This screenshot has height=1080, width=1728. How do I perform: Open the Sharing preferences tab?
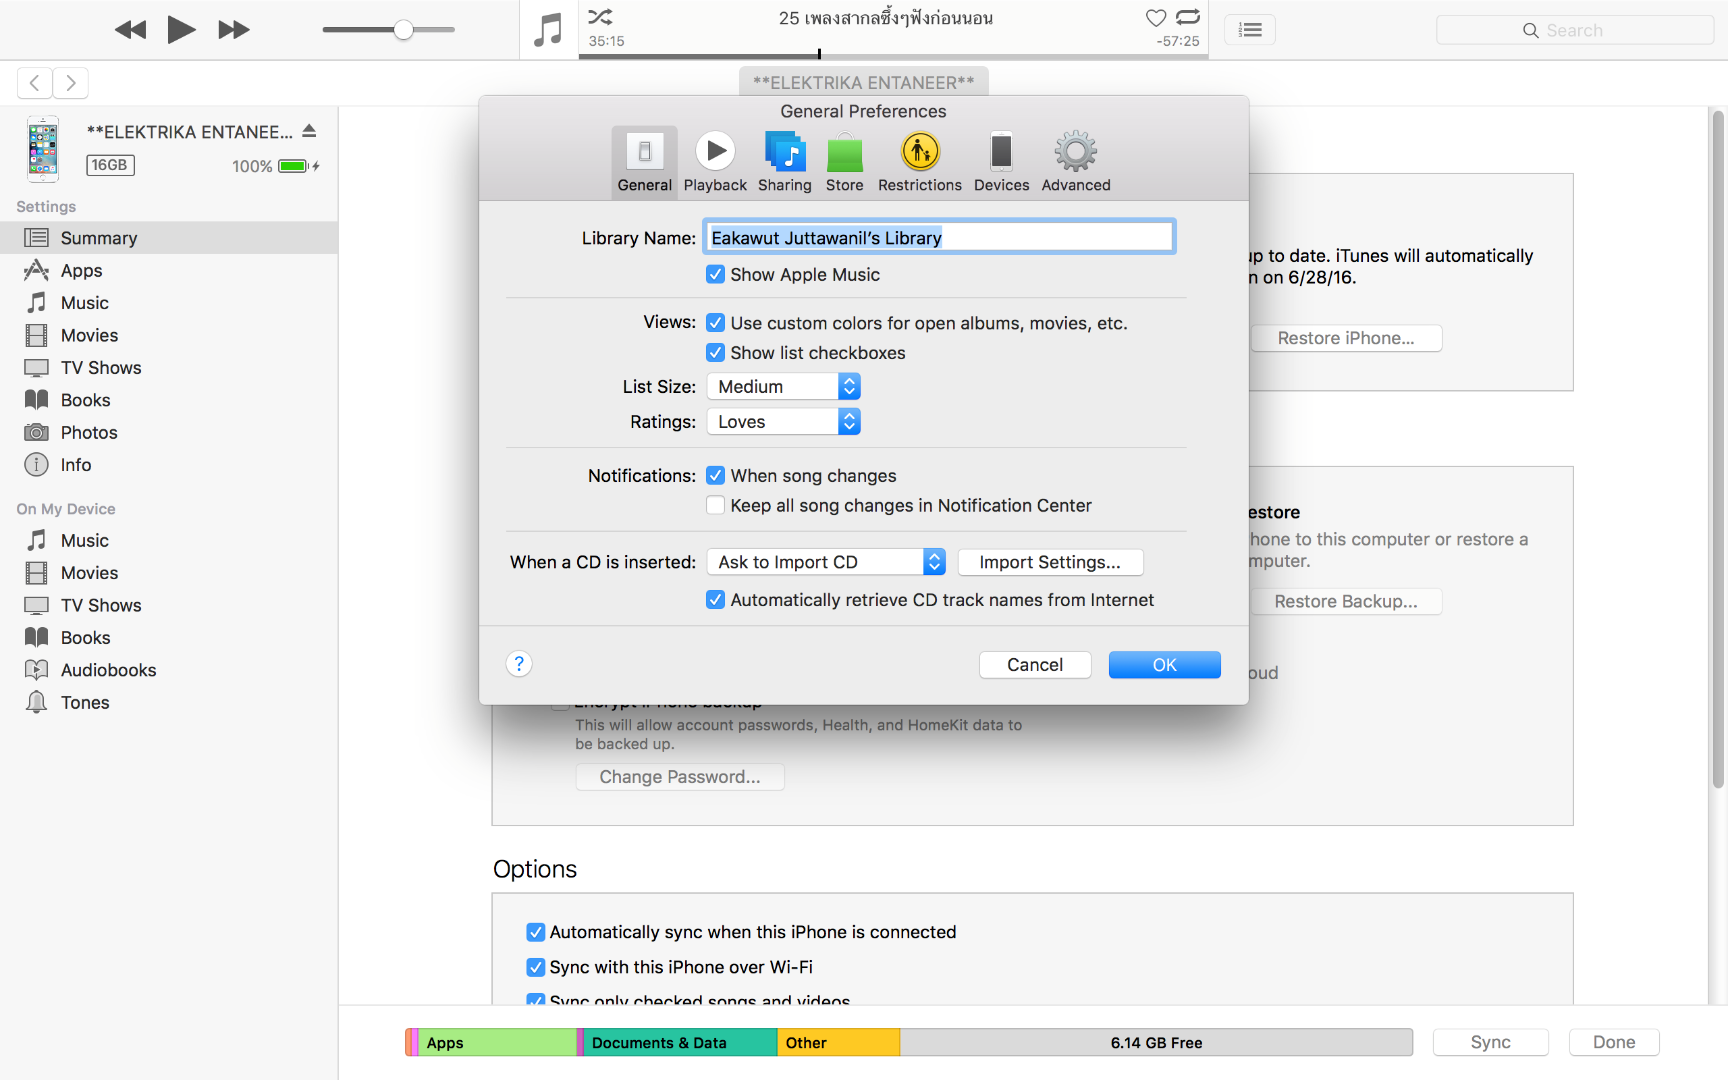click(785, 162)
